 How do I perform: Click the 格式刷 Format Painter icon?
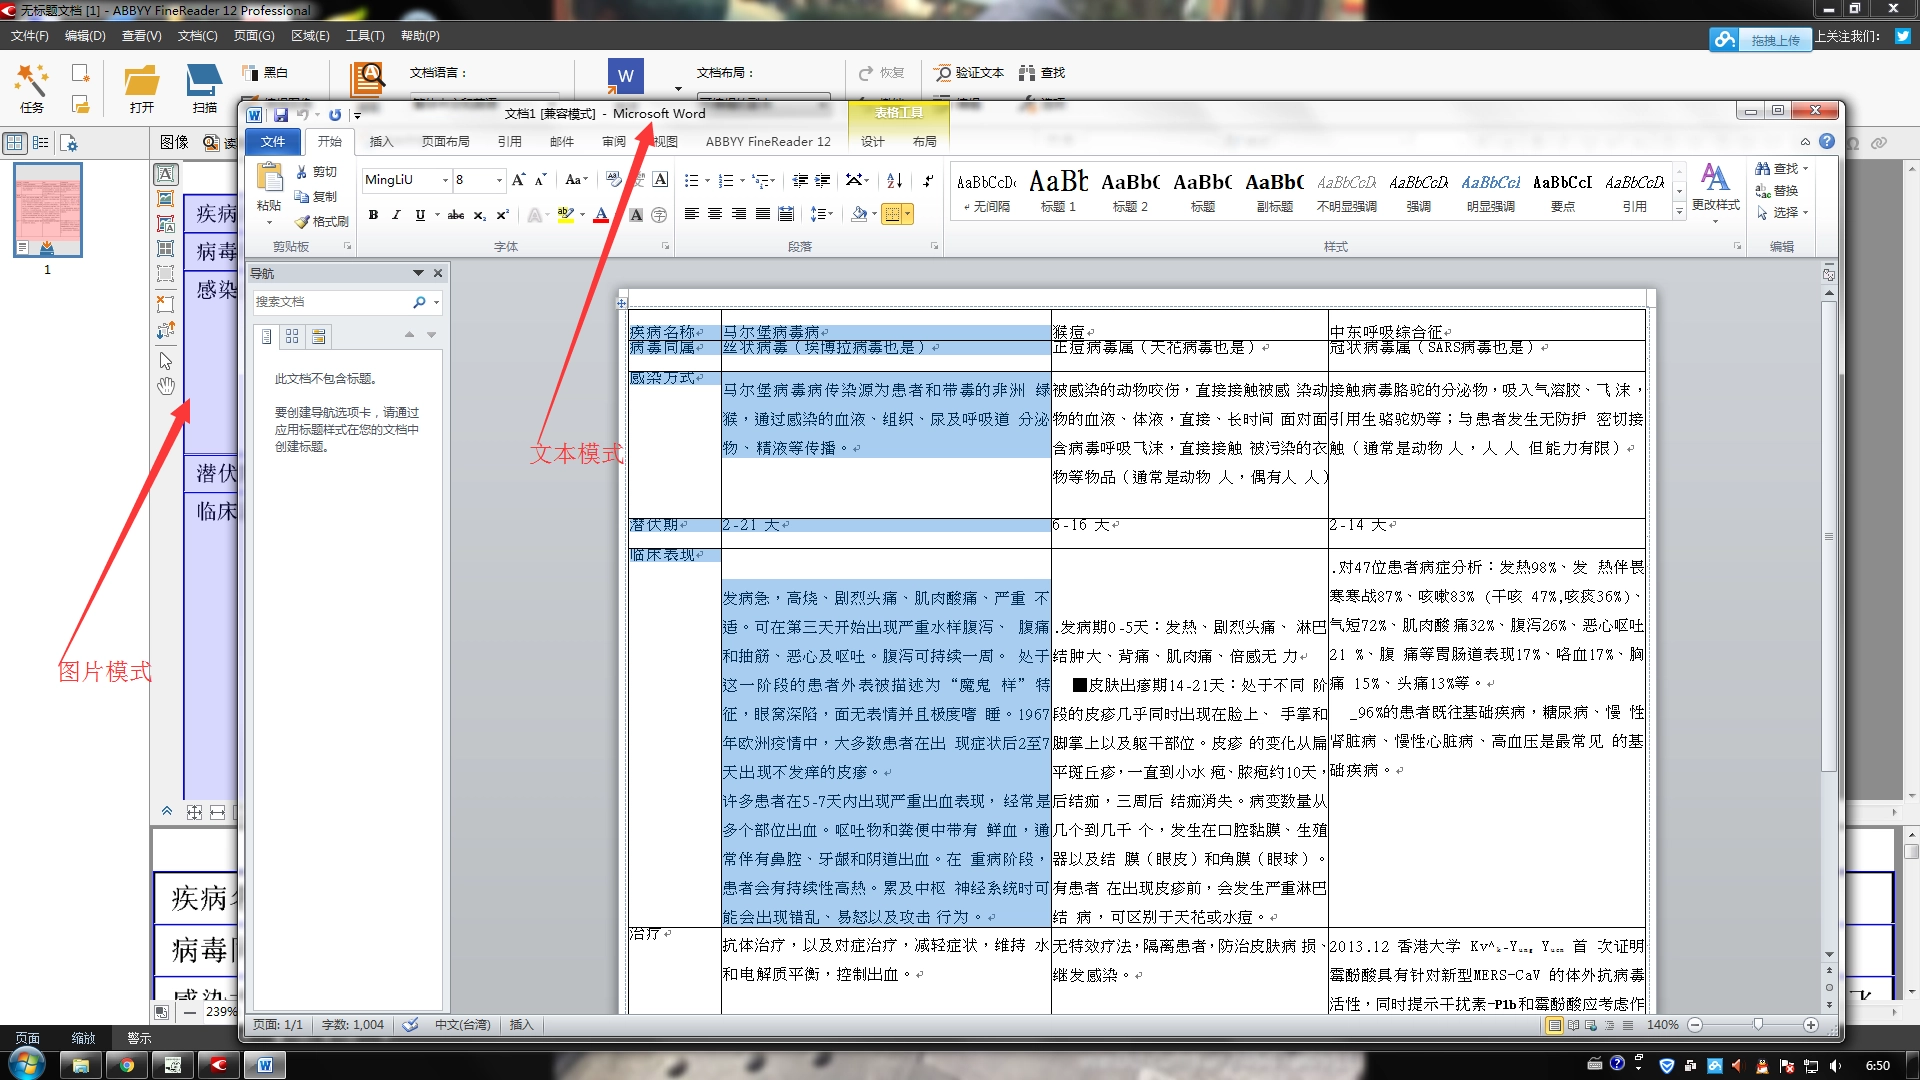point(301,222)
